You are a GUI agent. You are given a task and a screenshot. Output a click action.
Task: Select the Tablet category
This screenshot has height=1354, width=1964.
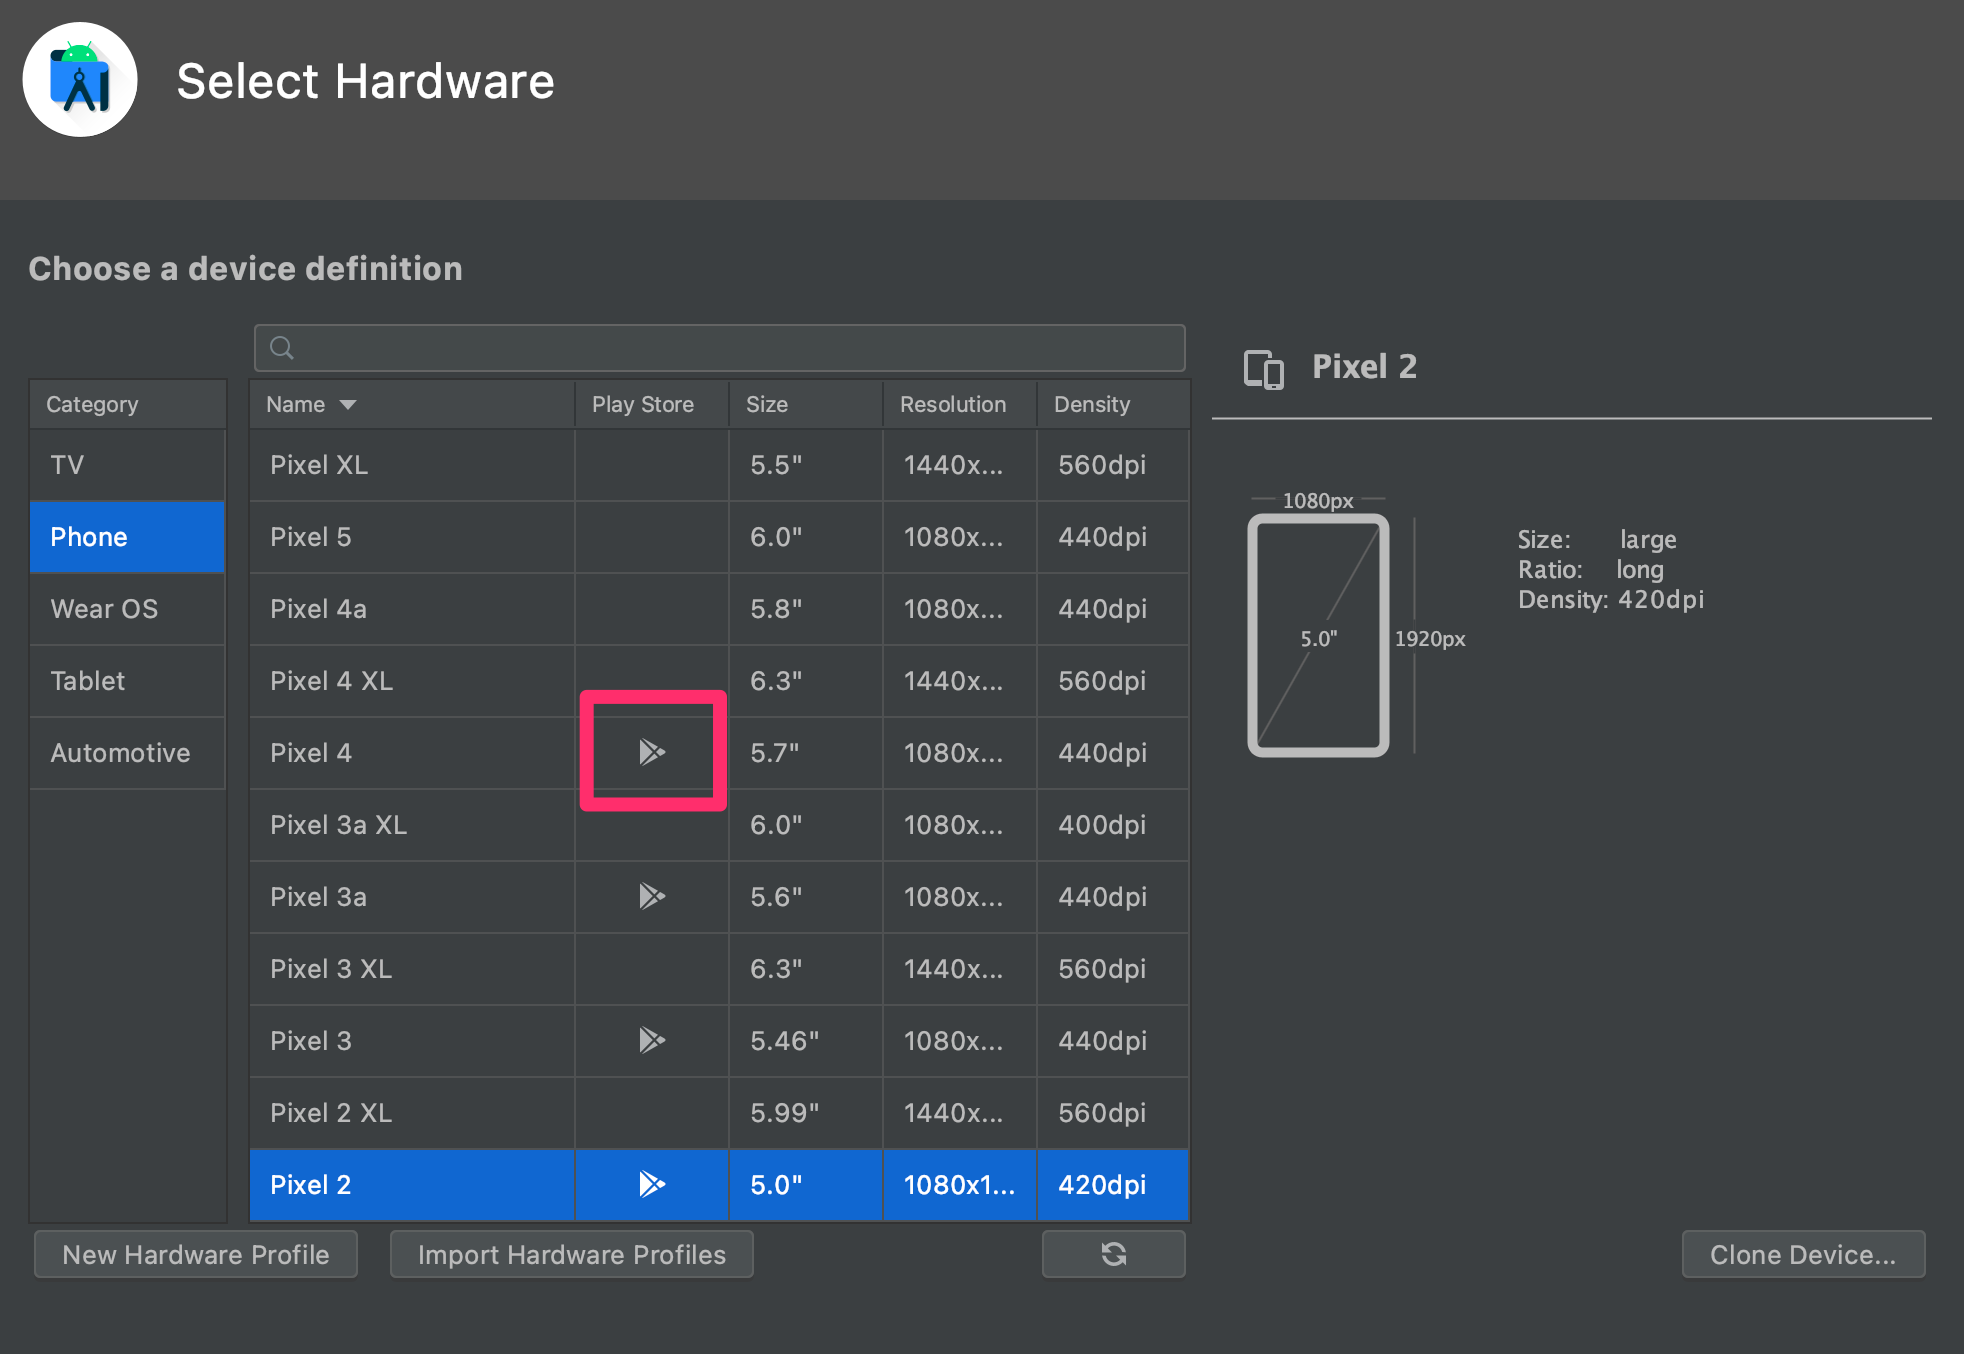pos(127,681)
